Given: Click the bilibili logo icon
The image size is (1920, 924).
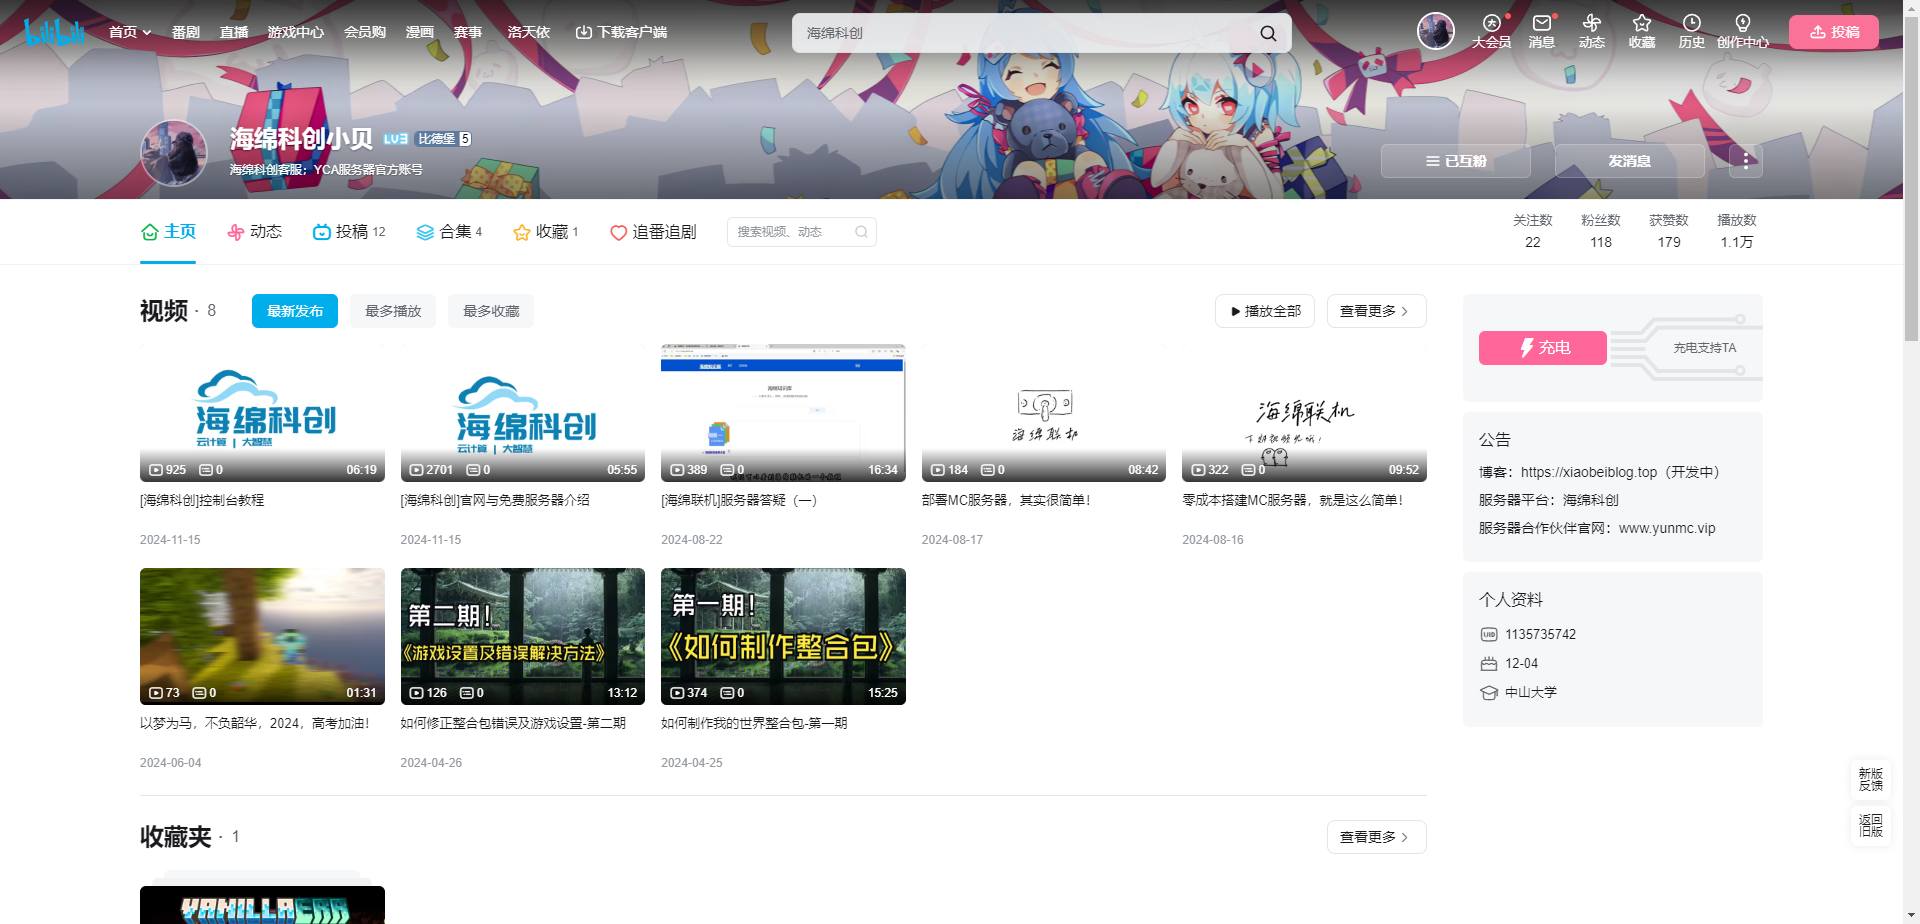Looking at the screenshot, I should coord(54,32).
